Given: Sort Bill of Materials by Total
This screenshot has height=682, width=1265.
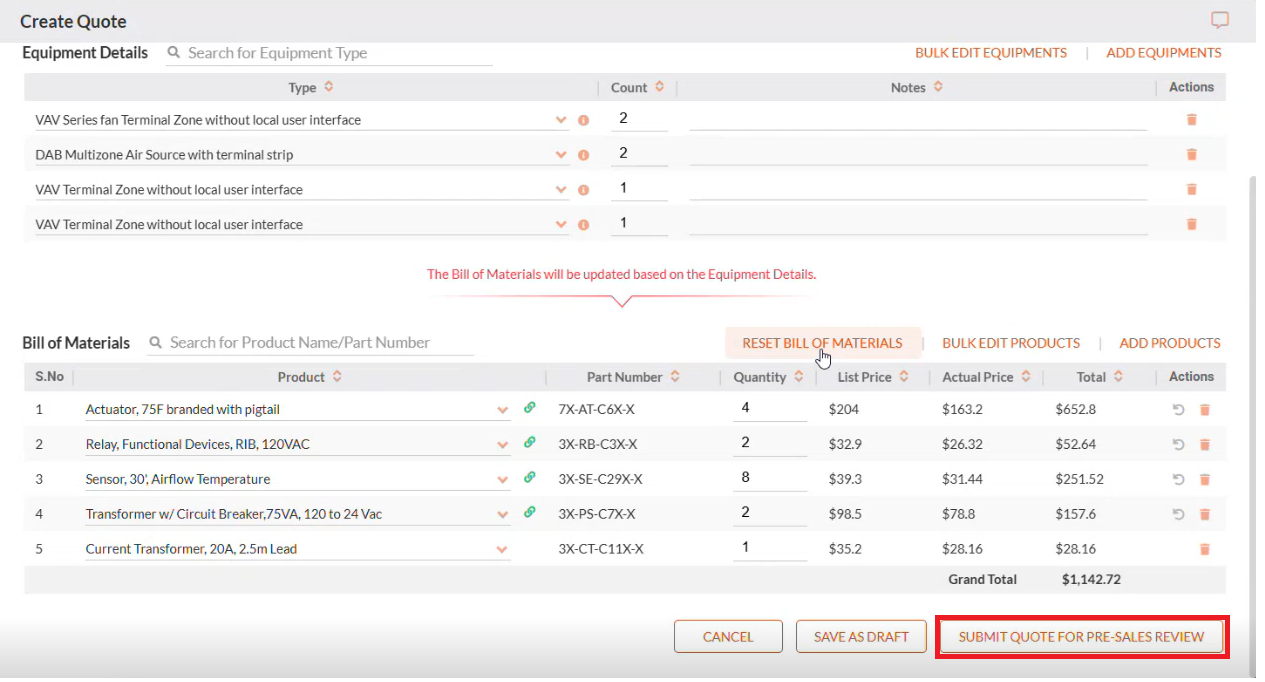Looking at the screenshot, I should (1118, 377).
